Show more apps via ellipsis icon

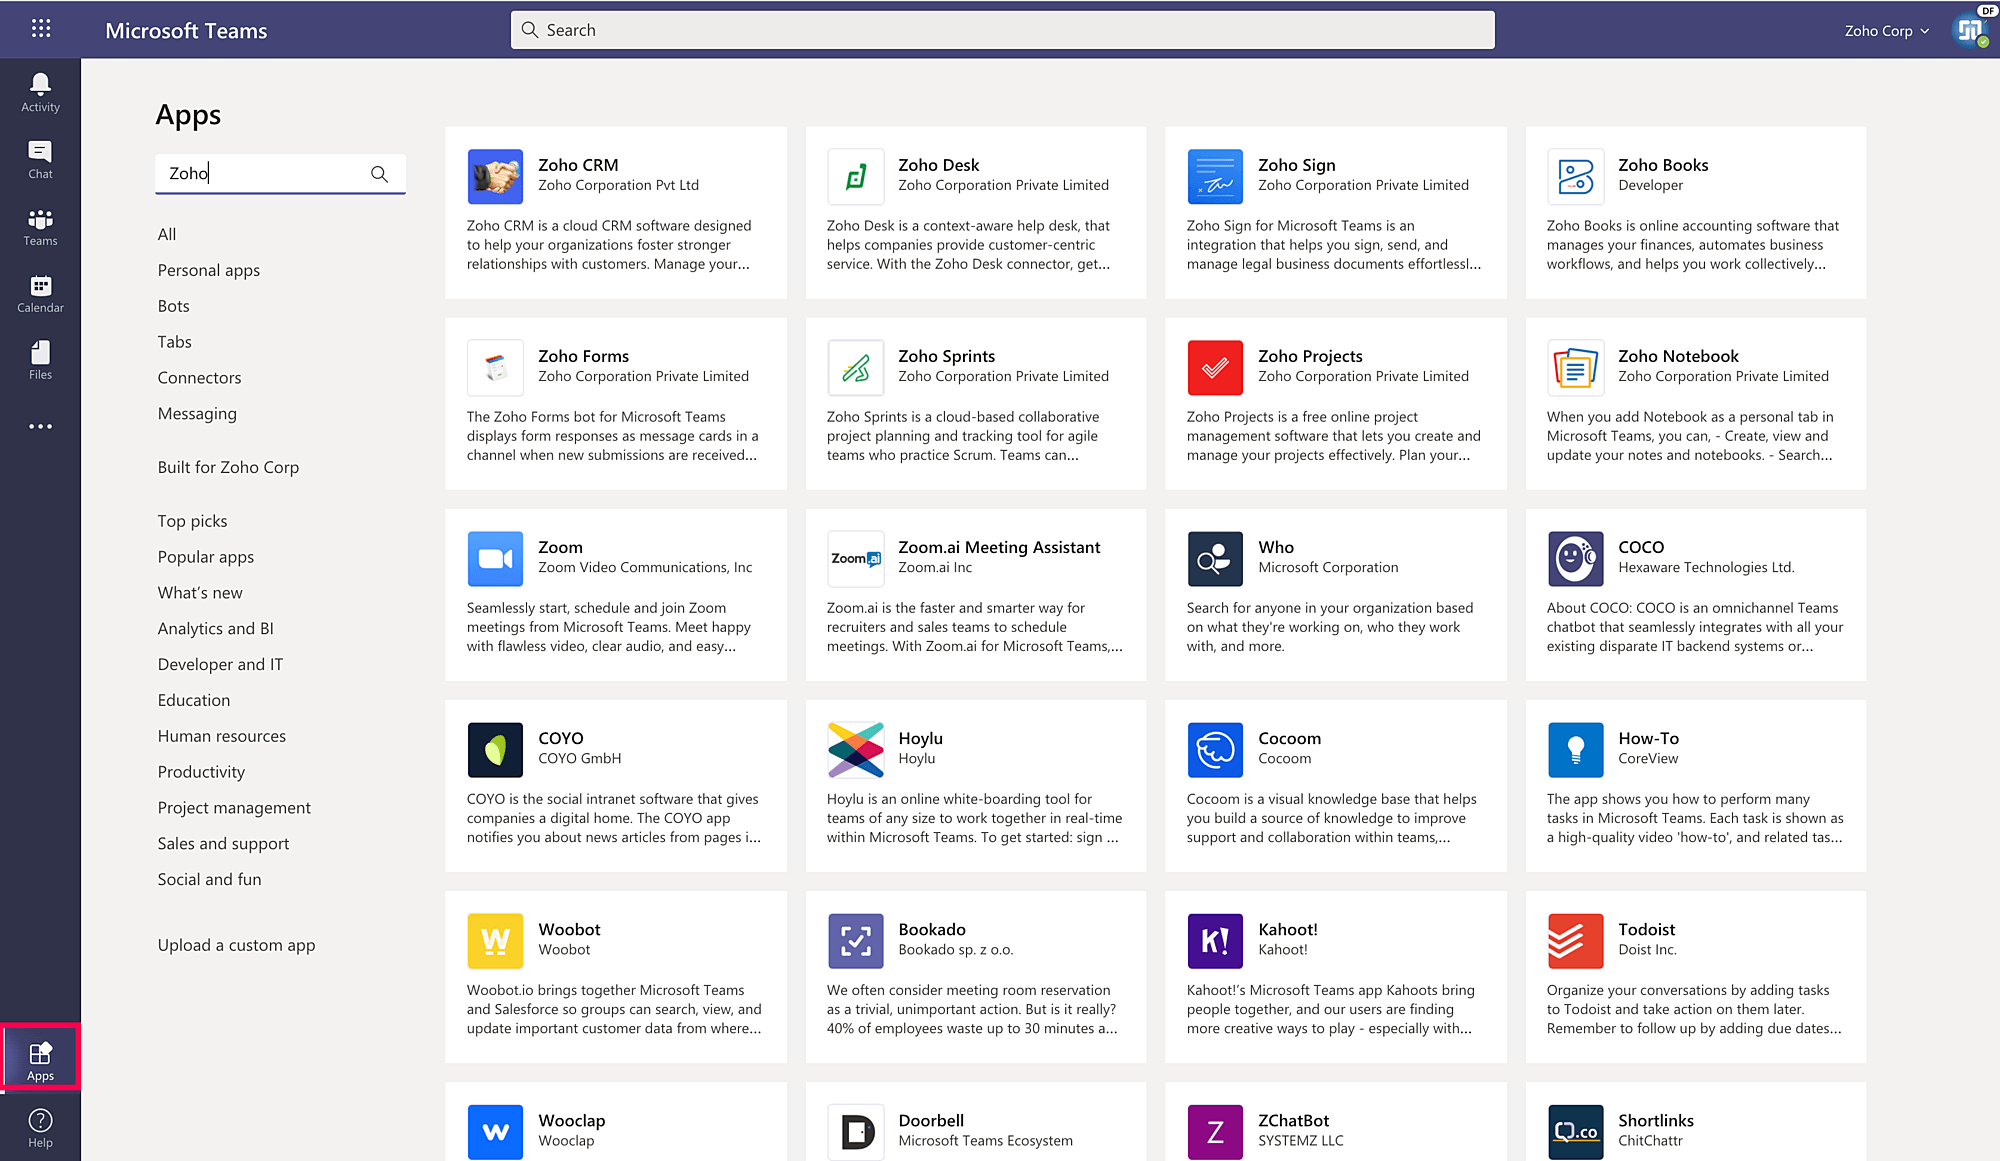[x=40, y=426]
